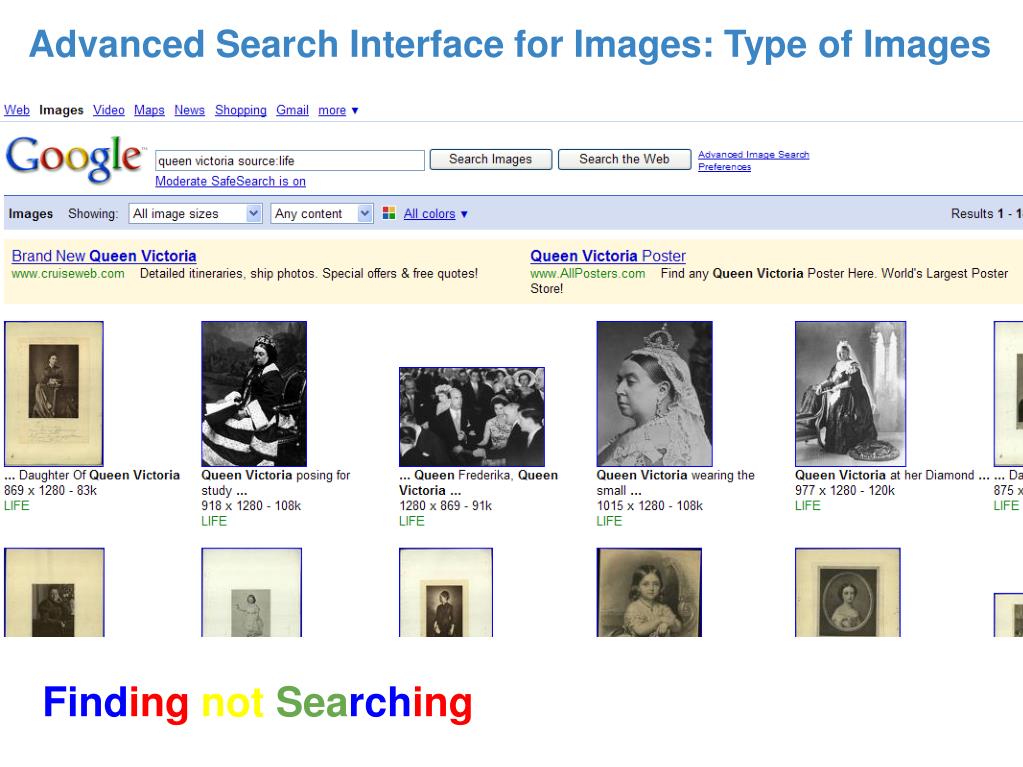Select the Images tab
Image resolution: width=1023 pixels, height=767 pixels.
point(61,110)
